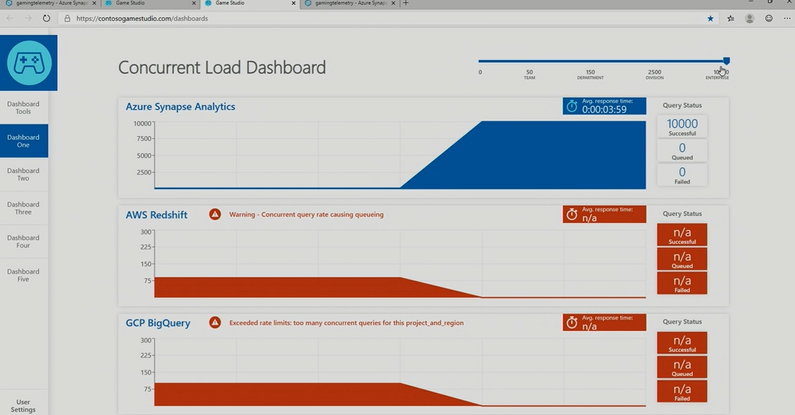Select Dashboard Two in the sidebar
The height and width of the screenshot is (415, 795).
click(x=23, y=174)
